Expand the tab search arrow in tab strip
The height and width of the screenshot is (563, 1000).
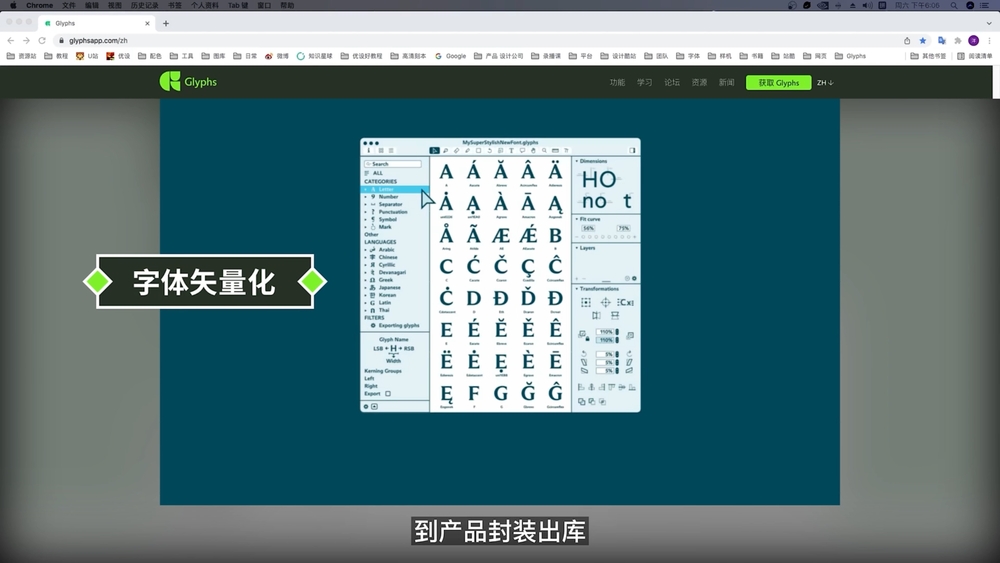click(x=989, y=24)
